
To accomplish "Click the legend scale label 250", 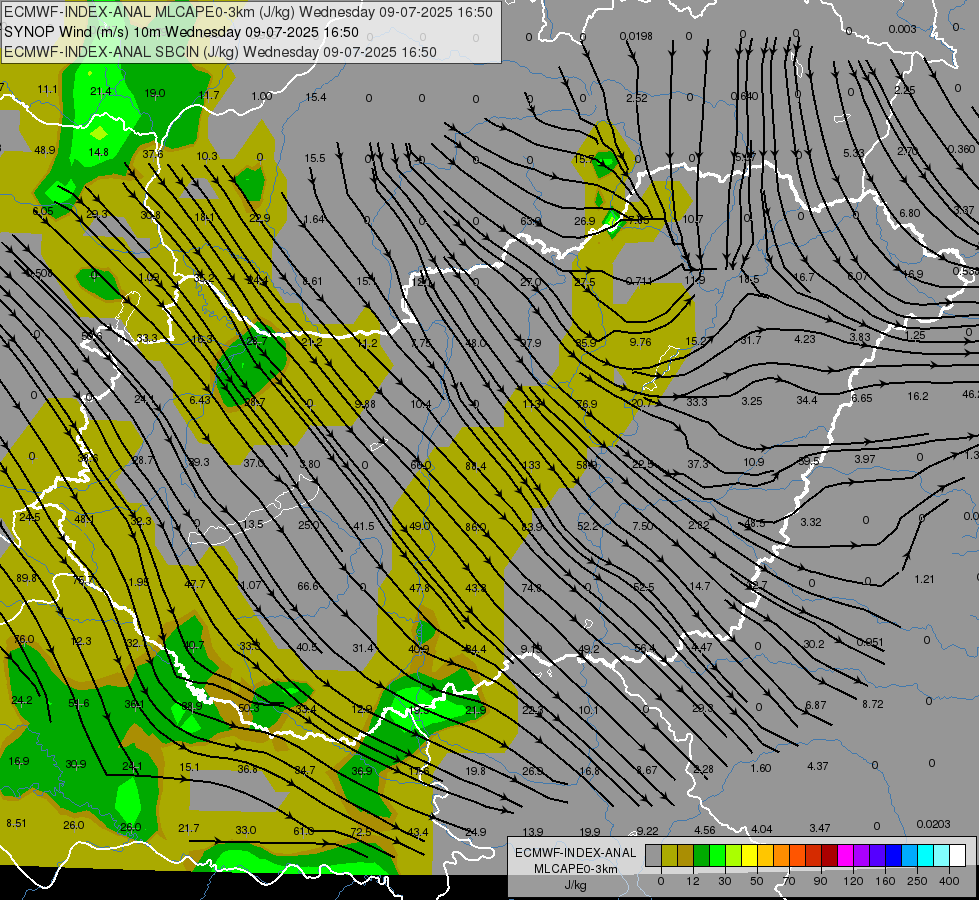I will click(x=917, y=881).
